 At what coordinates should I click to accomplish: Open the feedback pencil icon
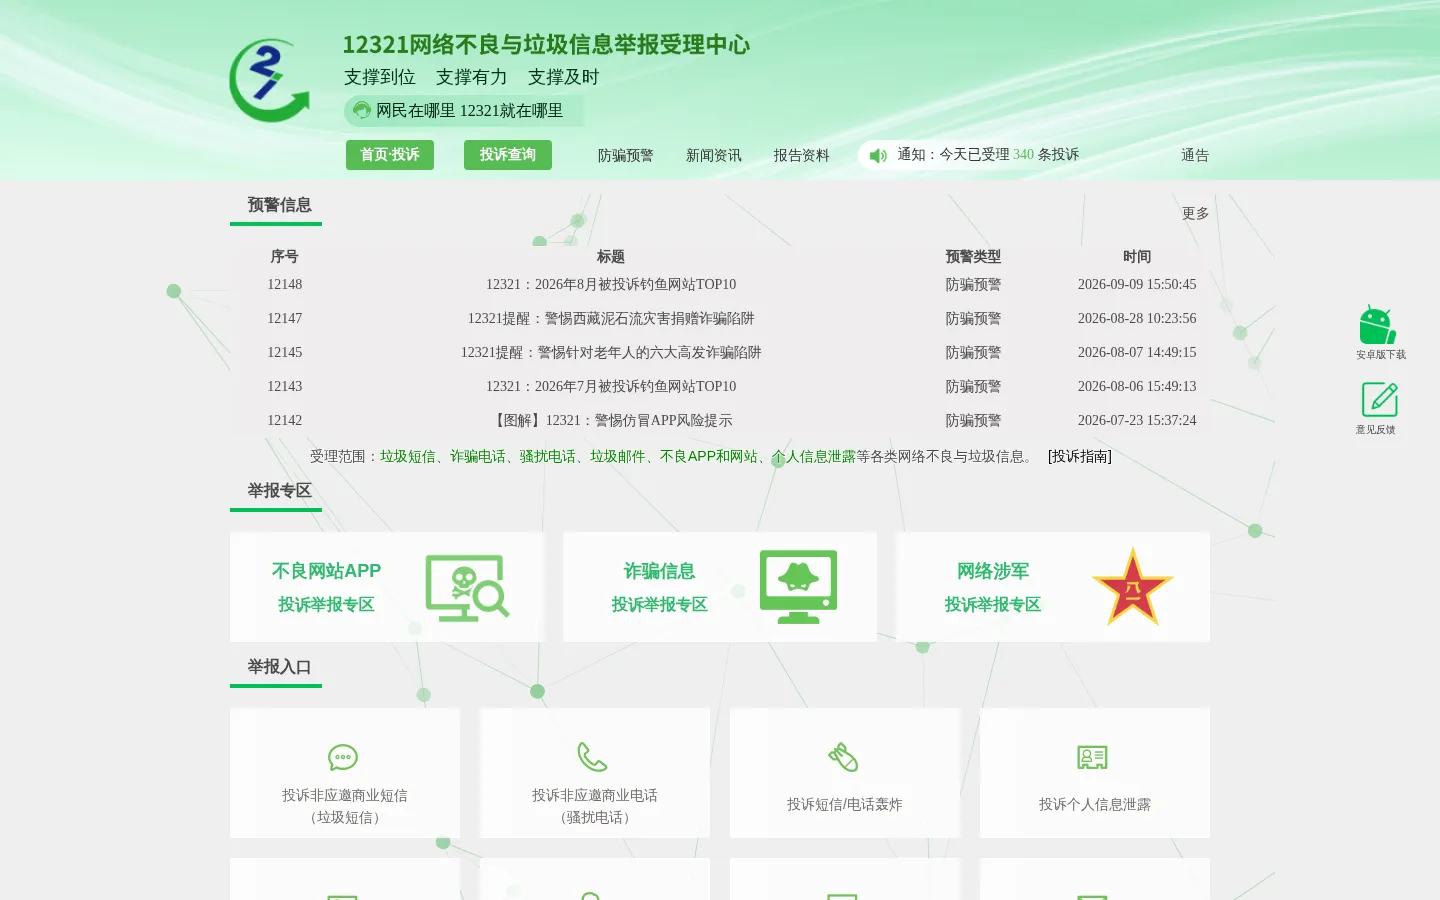pyautogui.click(x=1379, y=400)
